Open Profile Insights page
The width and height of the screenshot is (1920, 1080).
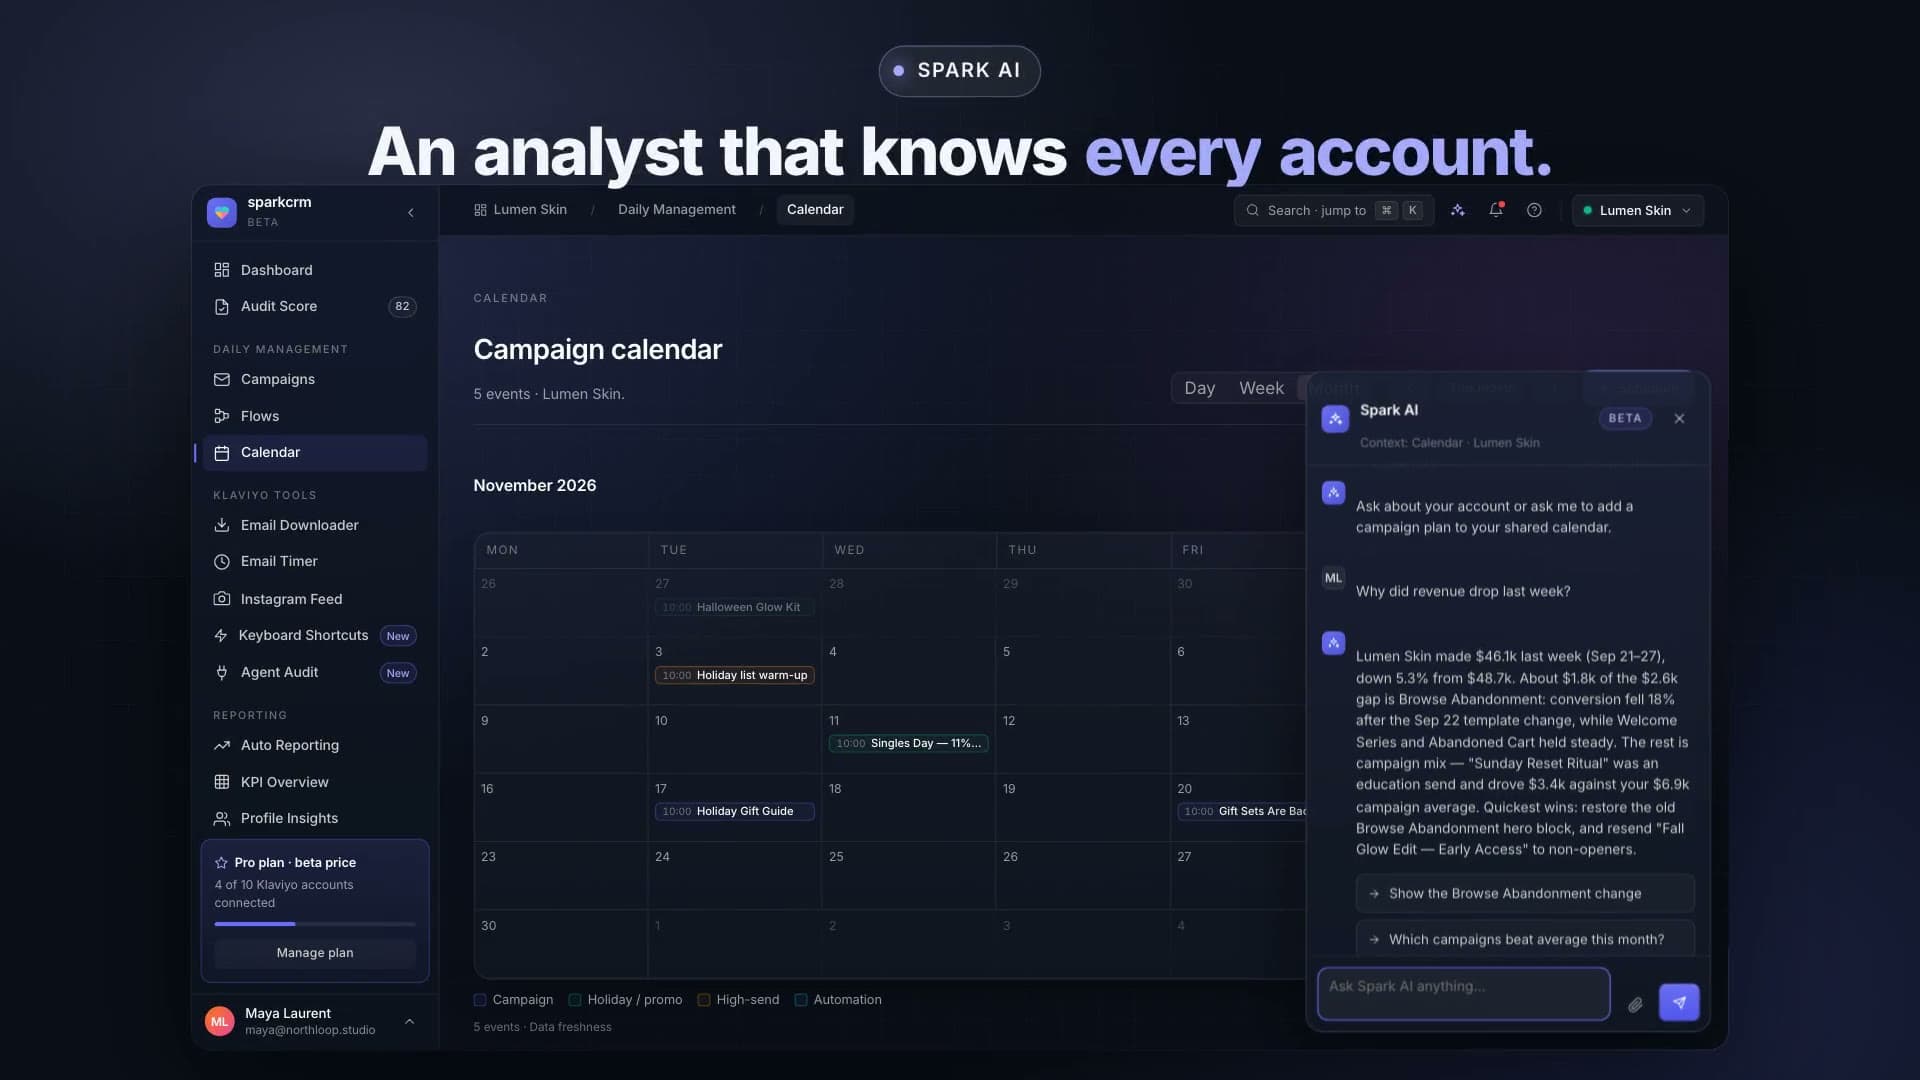point(314,818)
